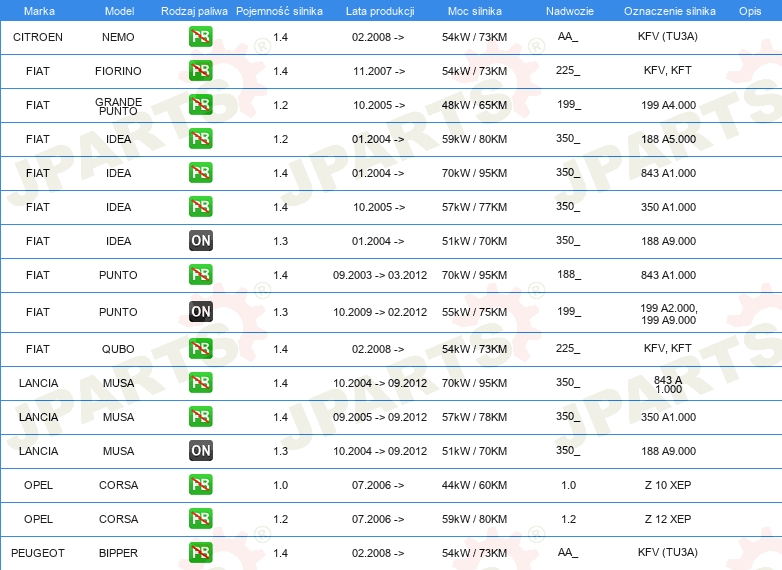Click the petrol icon for Peugeot Bipper
Screen dimensions: 782x570
[x=200, y=553]
